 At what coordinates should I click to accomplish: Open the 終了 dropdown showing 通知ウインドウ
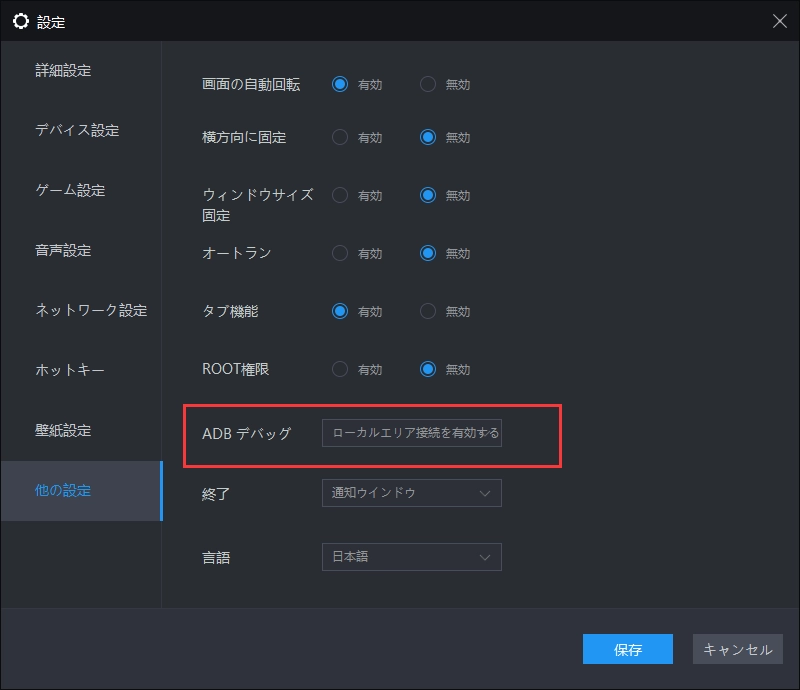pos(411,493)
